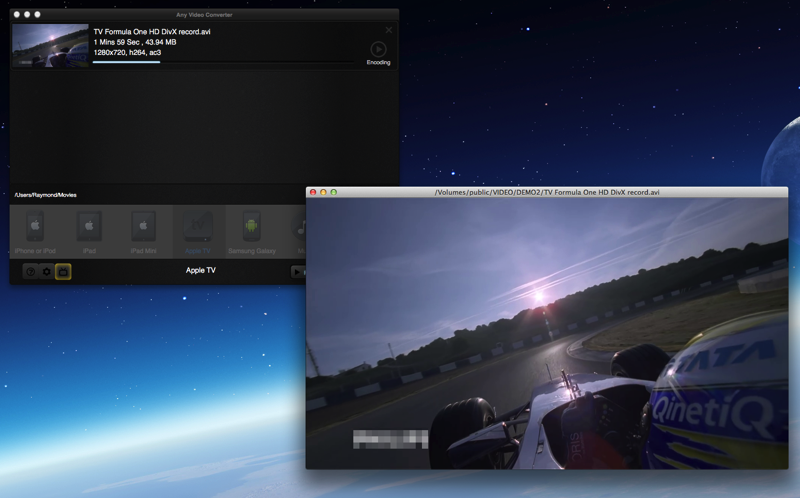Toggle the highlighted TV profile panel button
This screenshot has height=498, width=800.
(x=63, y=271)
